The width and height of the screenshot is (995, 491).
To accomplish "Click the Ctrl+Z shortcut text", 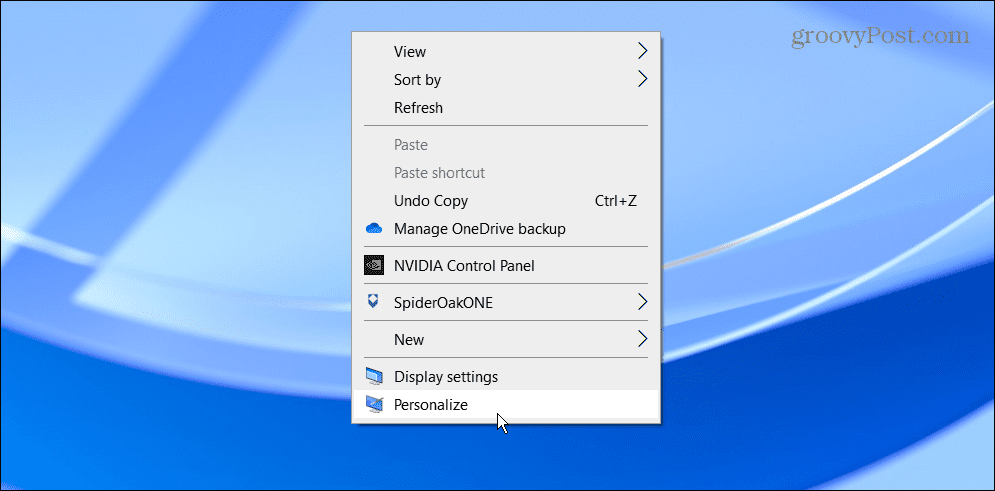I will [x=616, y=201].
